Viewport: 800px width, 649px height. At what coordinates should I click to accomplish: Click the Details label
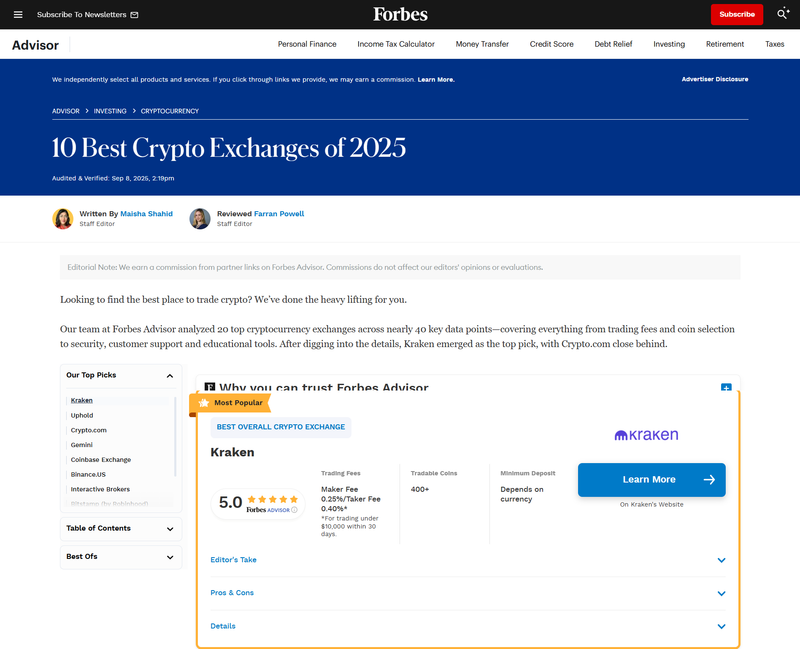[223, 626]
